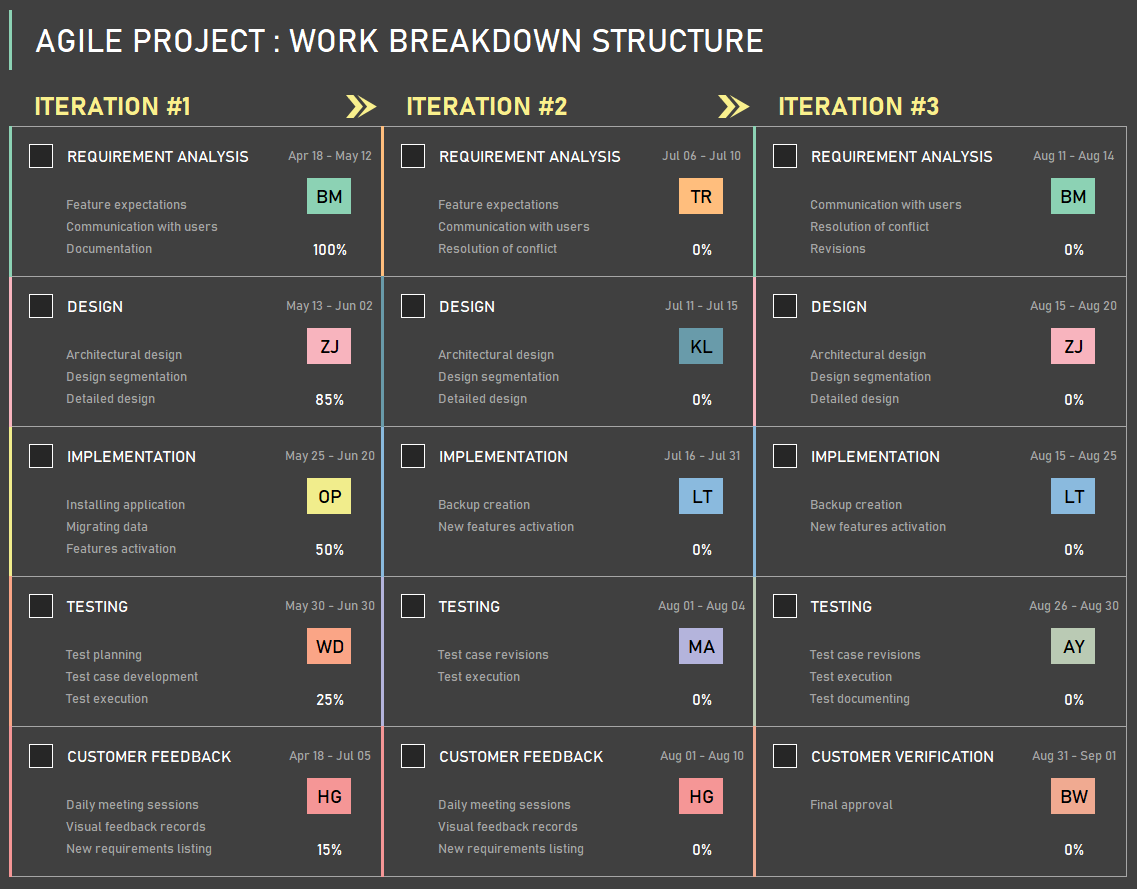Viewport: 1137px width, 889px height.
Task: Click the chevron arrow after Iteration #1
Action: [361, 106]
